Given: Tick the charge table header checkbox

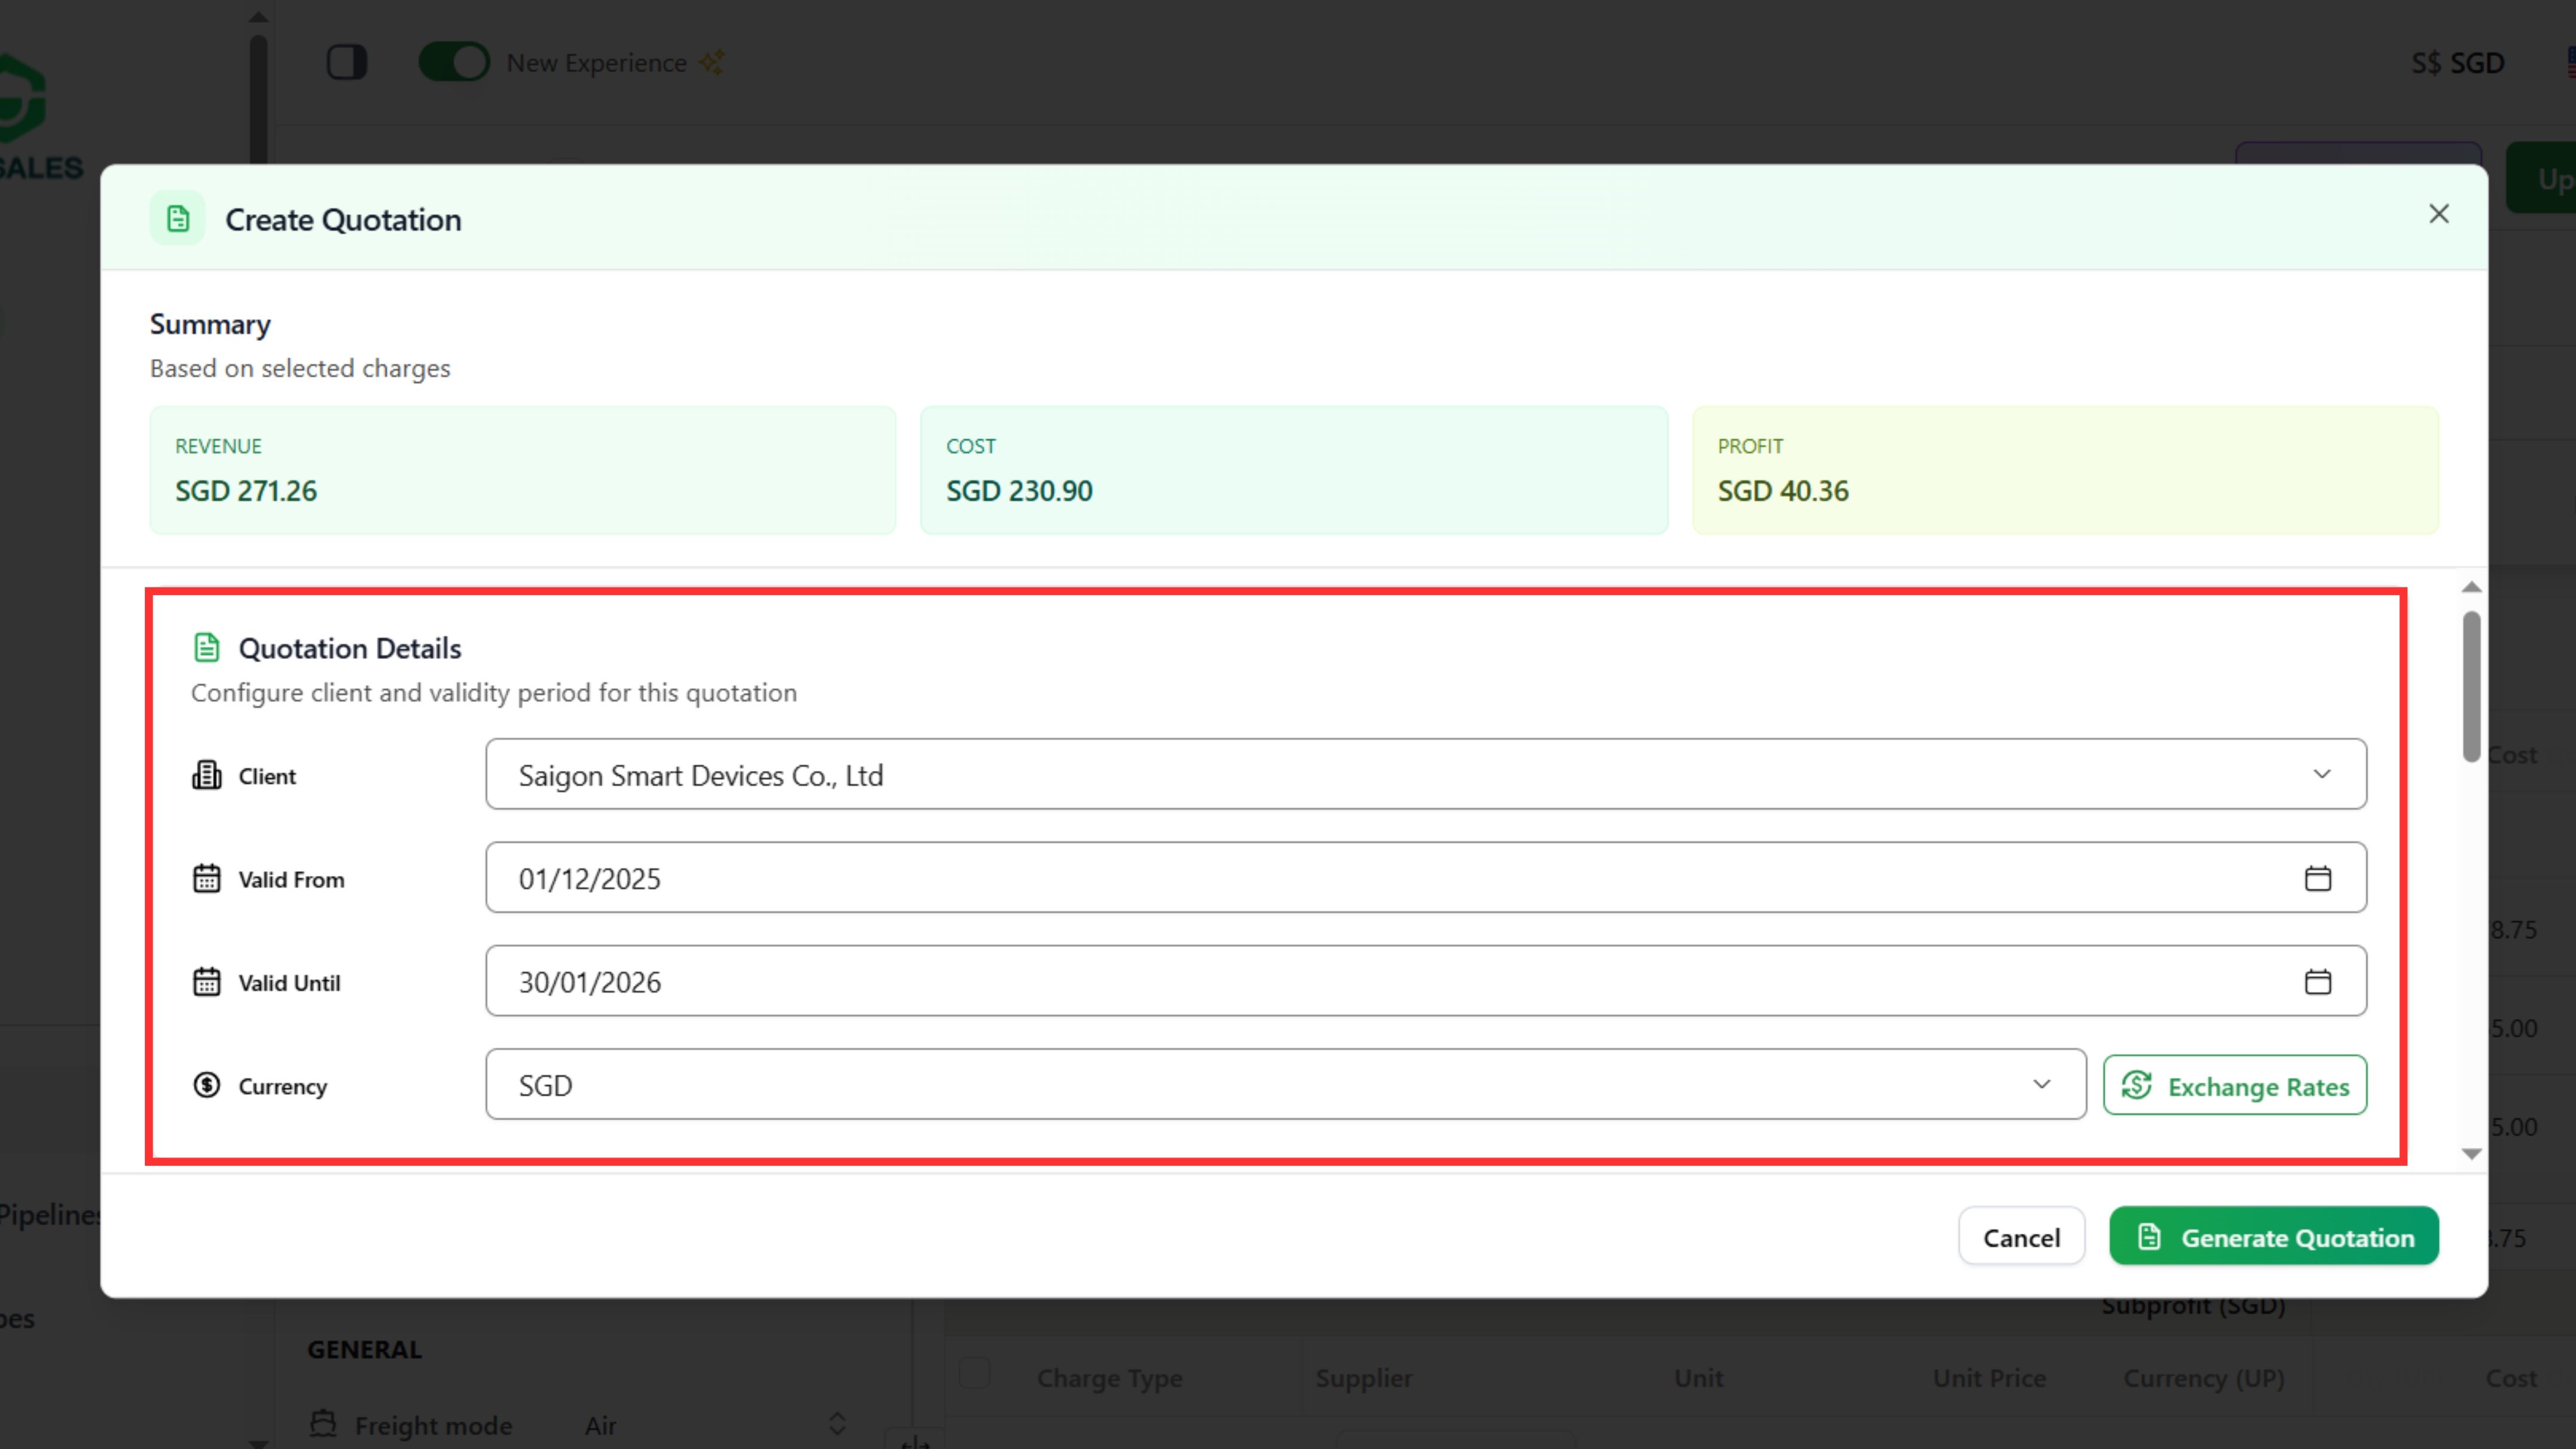Looking at the screenshot, I should [x=974, y=1373].
